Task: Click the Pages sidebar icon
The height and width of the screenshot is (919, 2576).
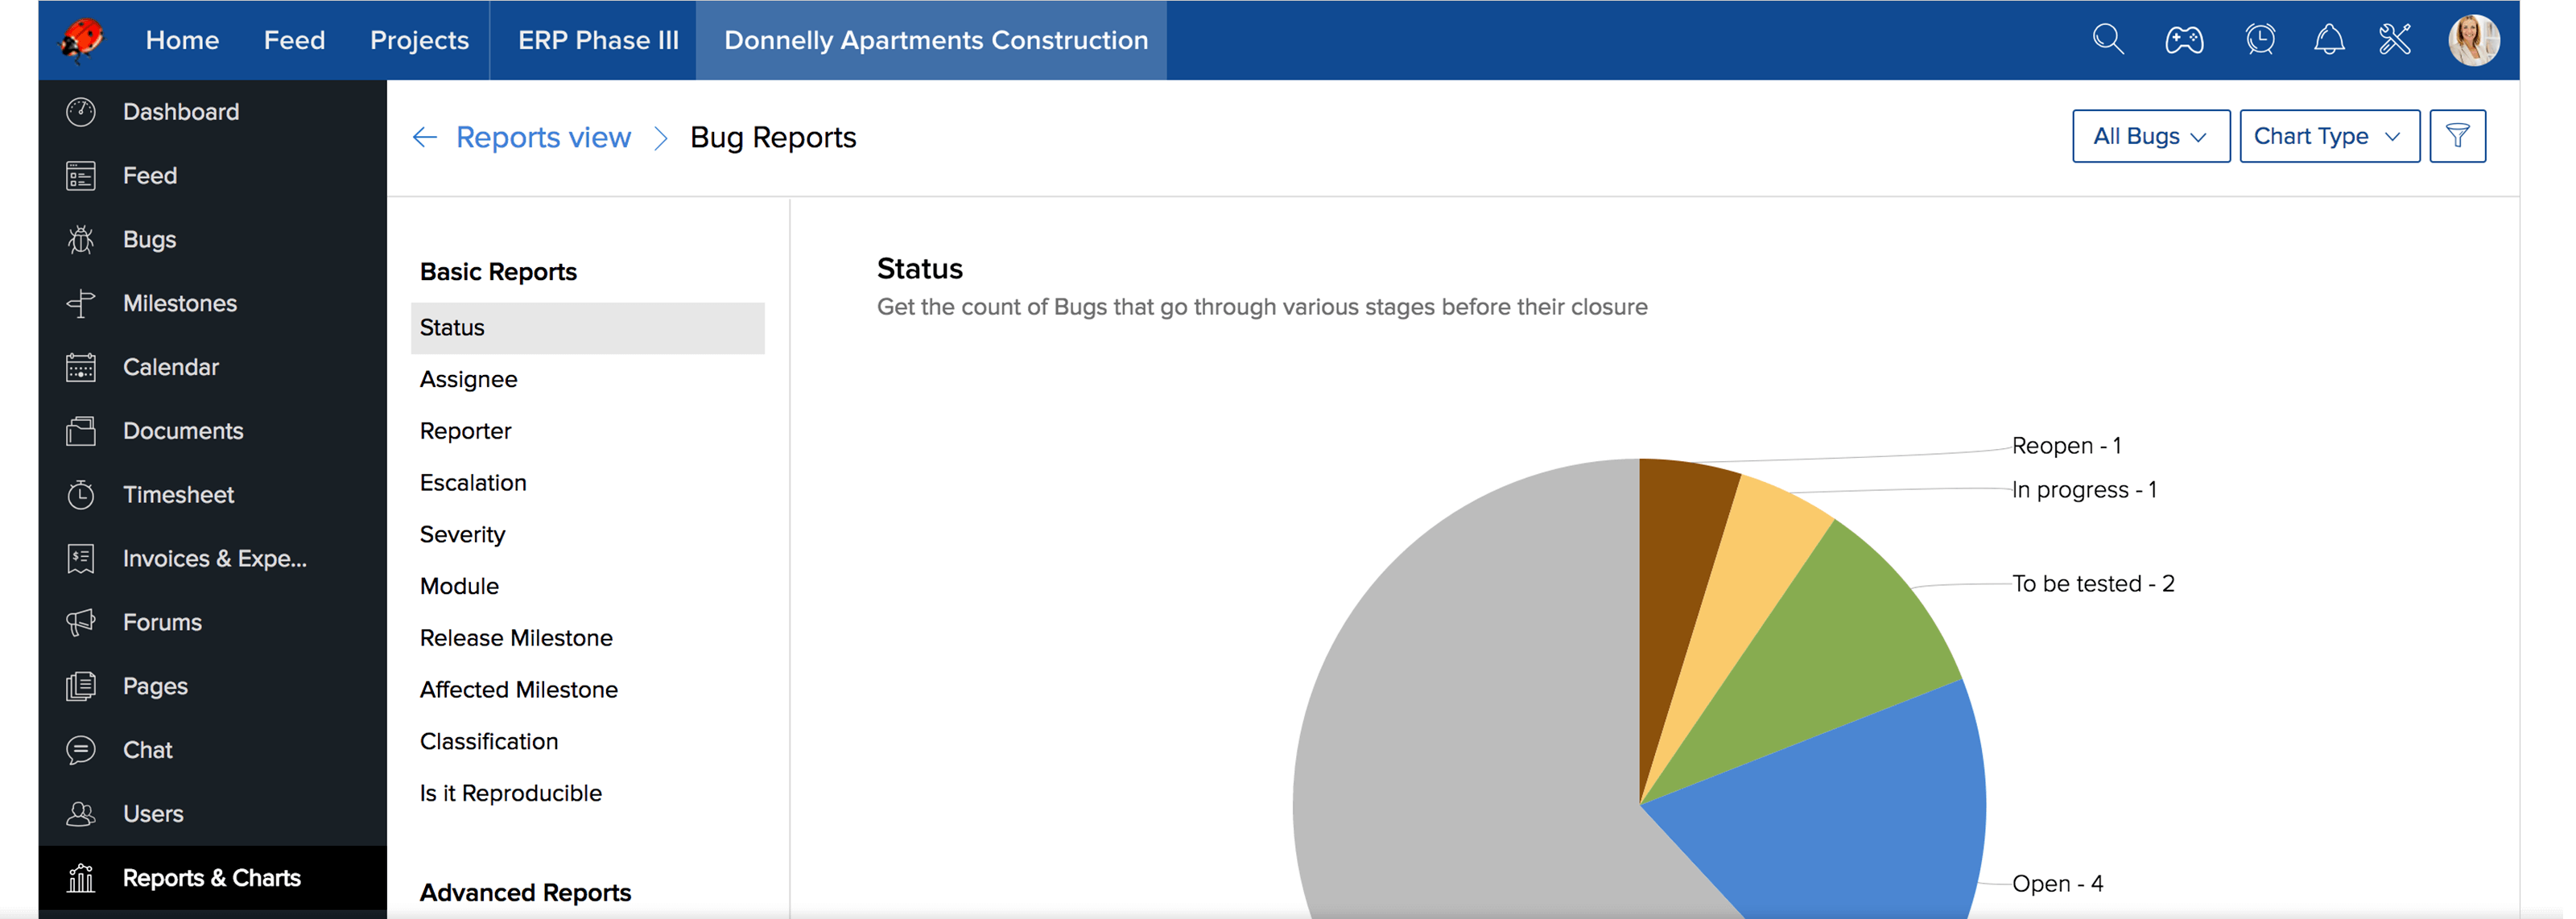Action: (81, 687)
